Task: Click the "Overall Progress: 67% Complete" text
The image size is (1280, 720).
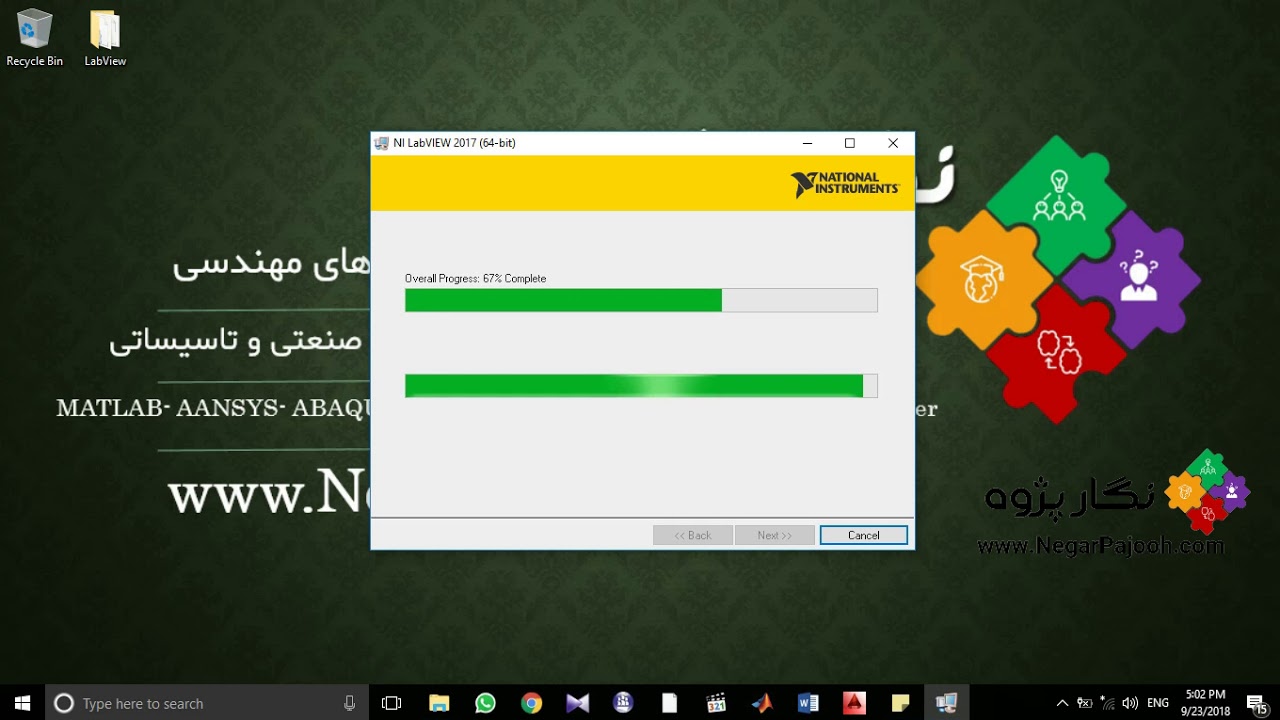Action: [475, 278]
